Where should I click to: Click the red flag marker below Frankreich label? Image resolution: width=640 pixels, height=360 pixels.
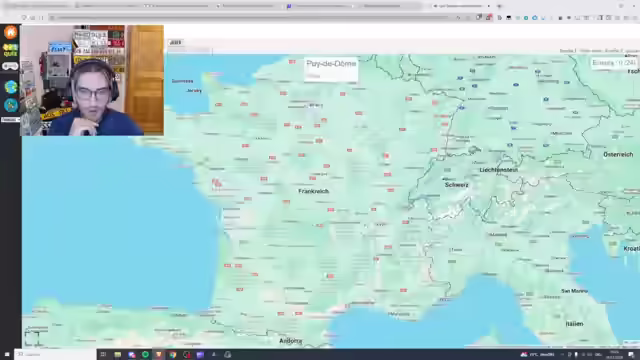pos(331,210)
